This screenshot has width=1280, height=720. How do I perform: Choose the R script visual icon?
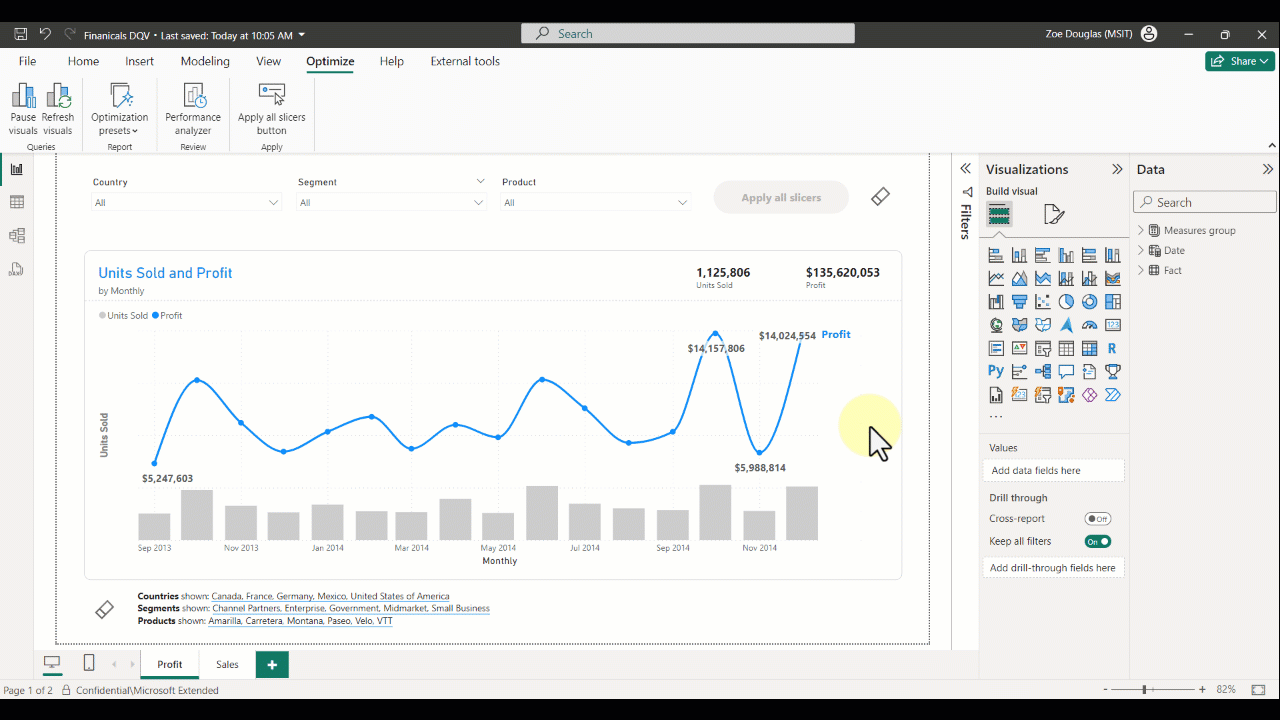click(1112, 348)
